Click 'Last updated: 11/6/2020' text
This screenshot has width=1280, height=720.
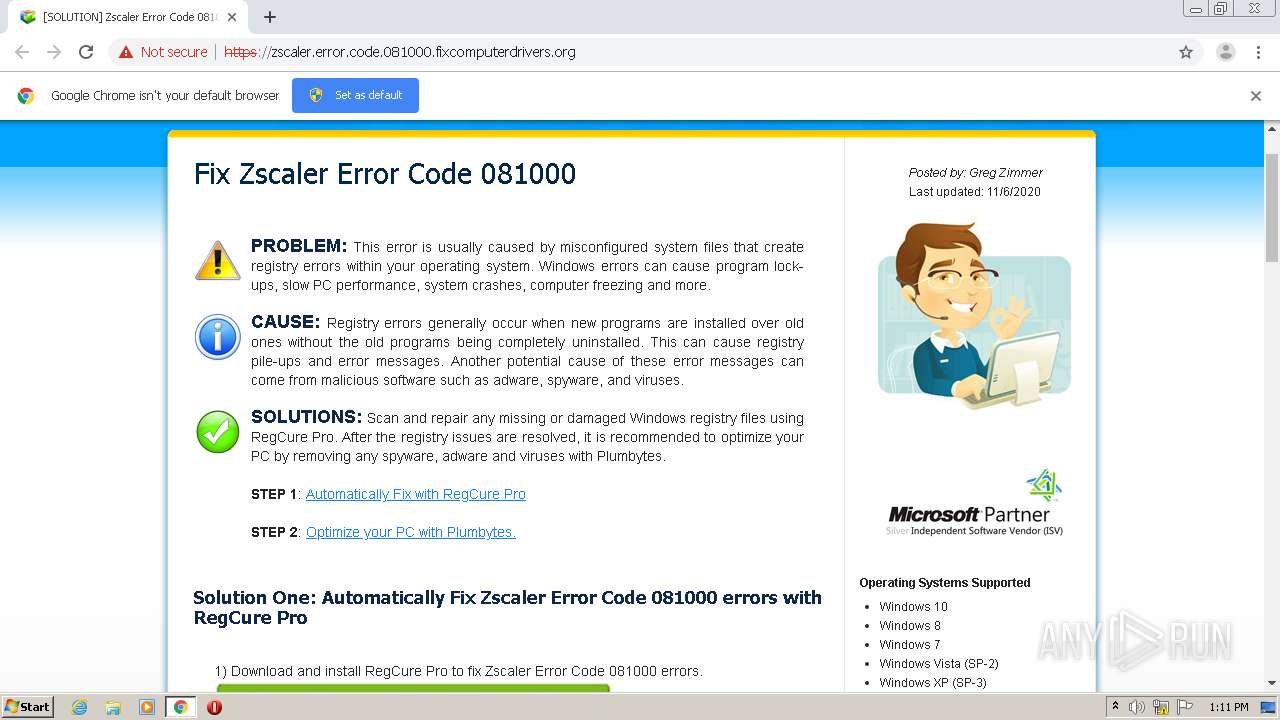tap(975, 192)
